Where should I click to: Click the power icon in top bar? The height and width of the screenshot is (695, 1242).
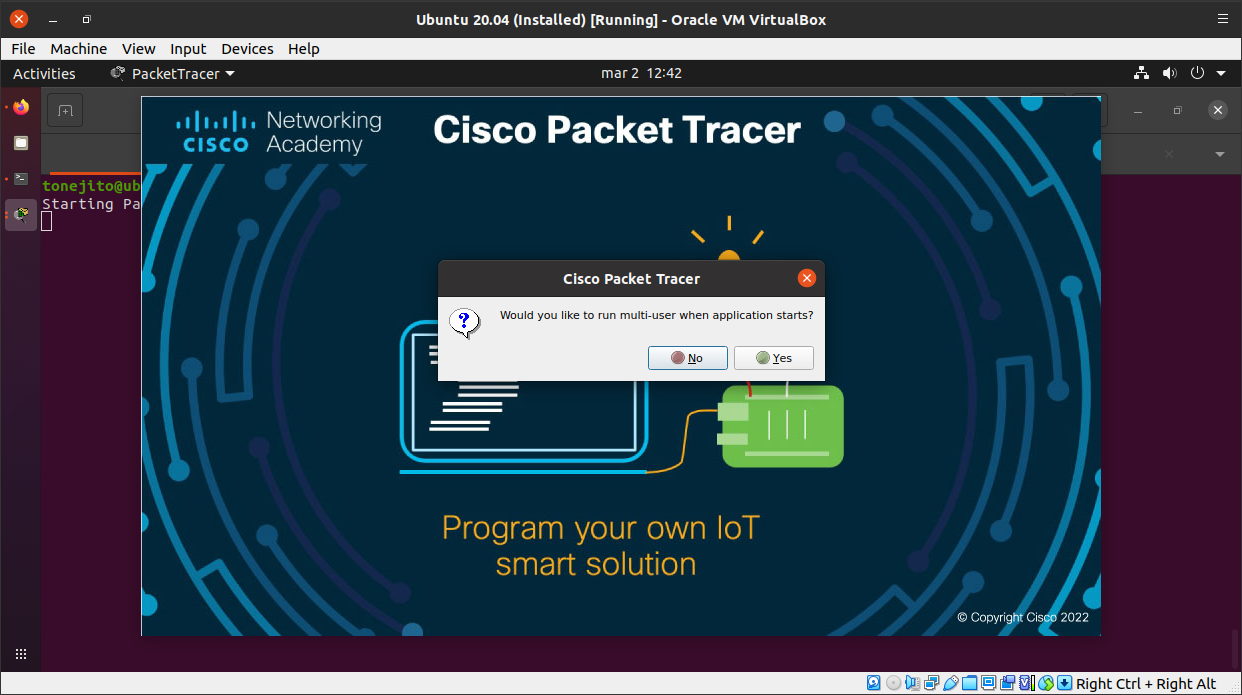tap(1197, 74)
